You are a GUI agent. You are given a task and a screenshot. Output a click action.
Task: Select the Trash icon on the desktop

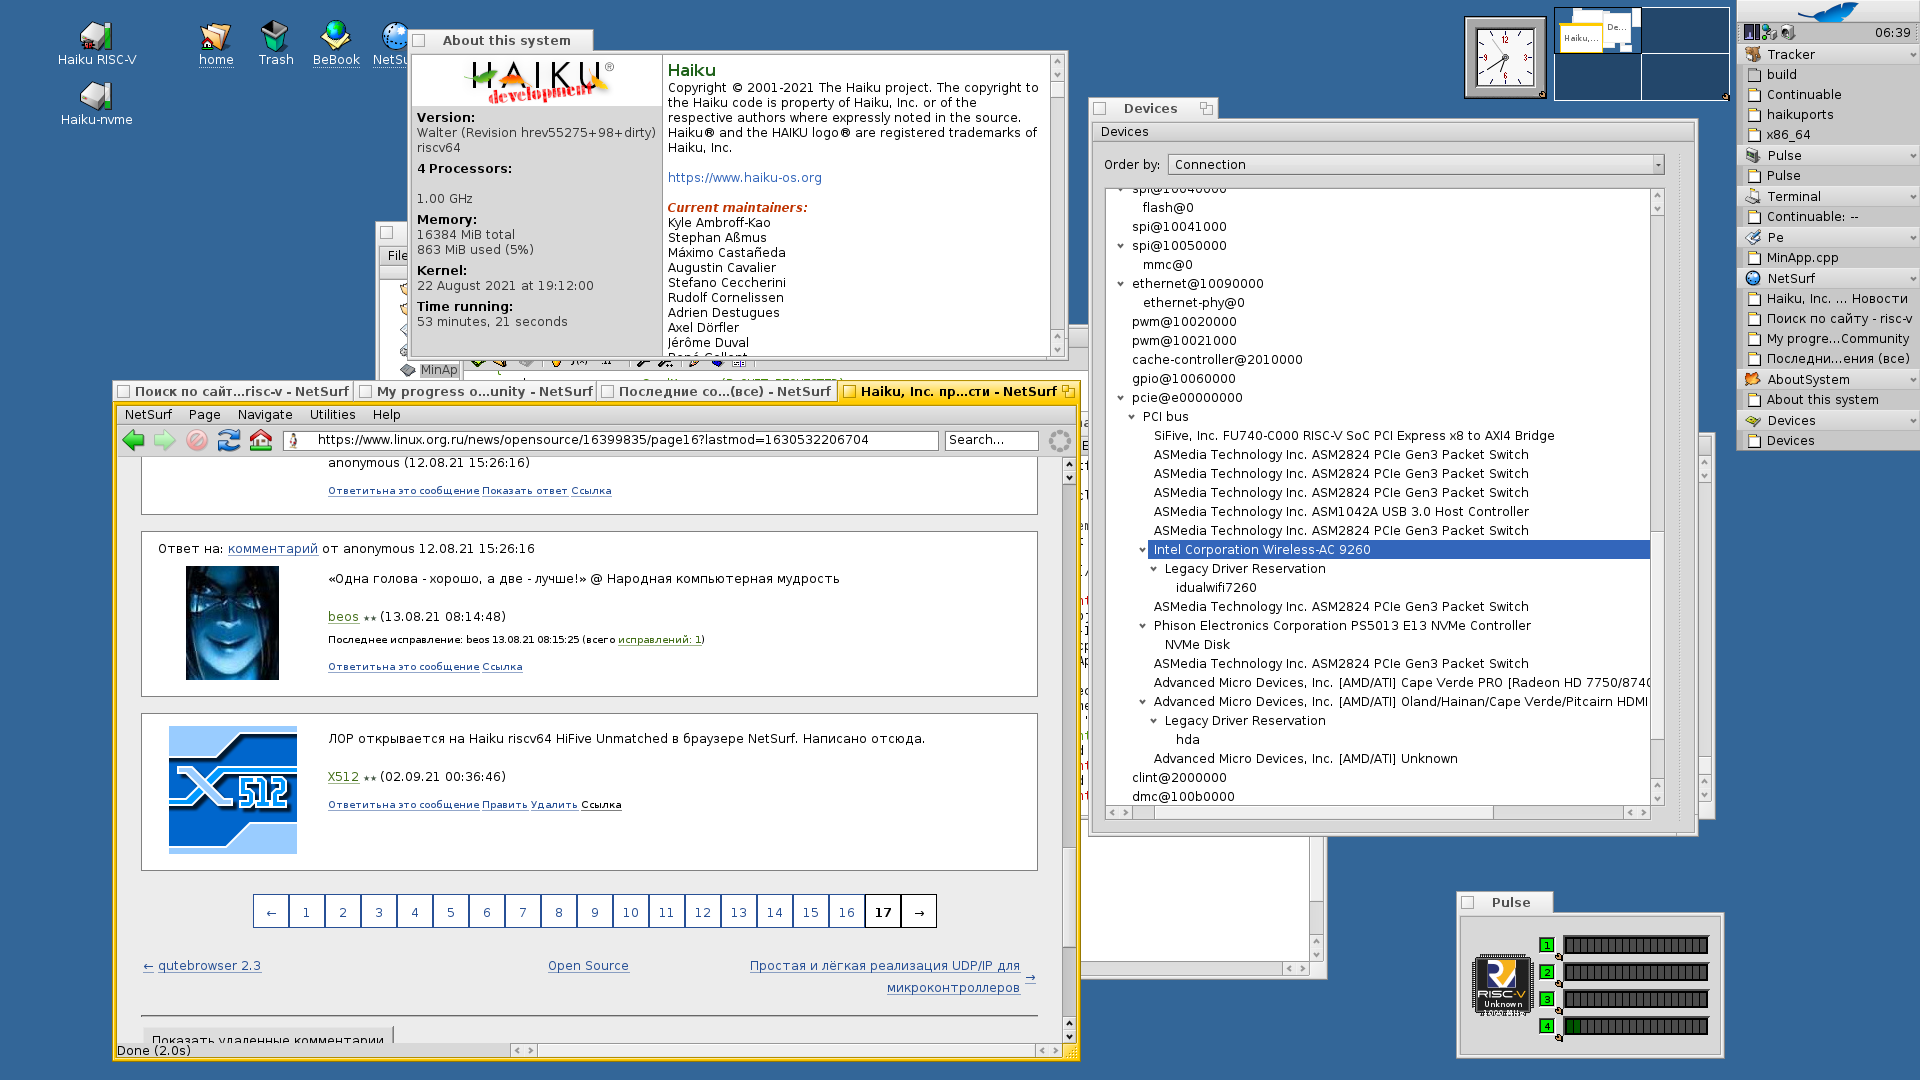[275, 36]
